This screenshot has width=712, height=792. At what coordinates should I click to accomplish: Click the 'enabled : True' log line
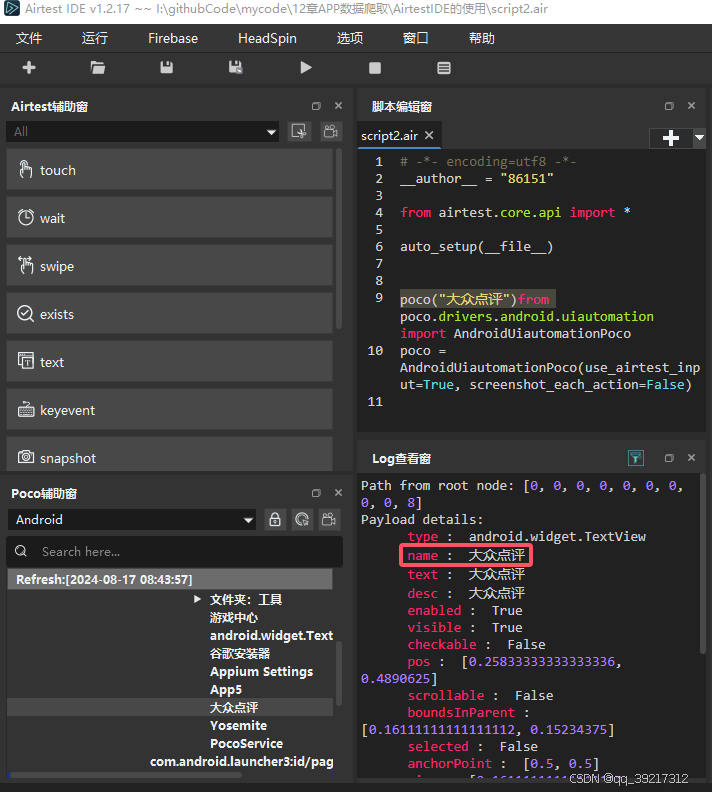(465, 610)
